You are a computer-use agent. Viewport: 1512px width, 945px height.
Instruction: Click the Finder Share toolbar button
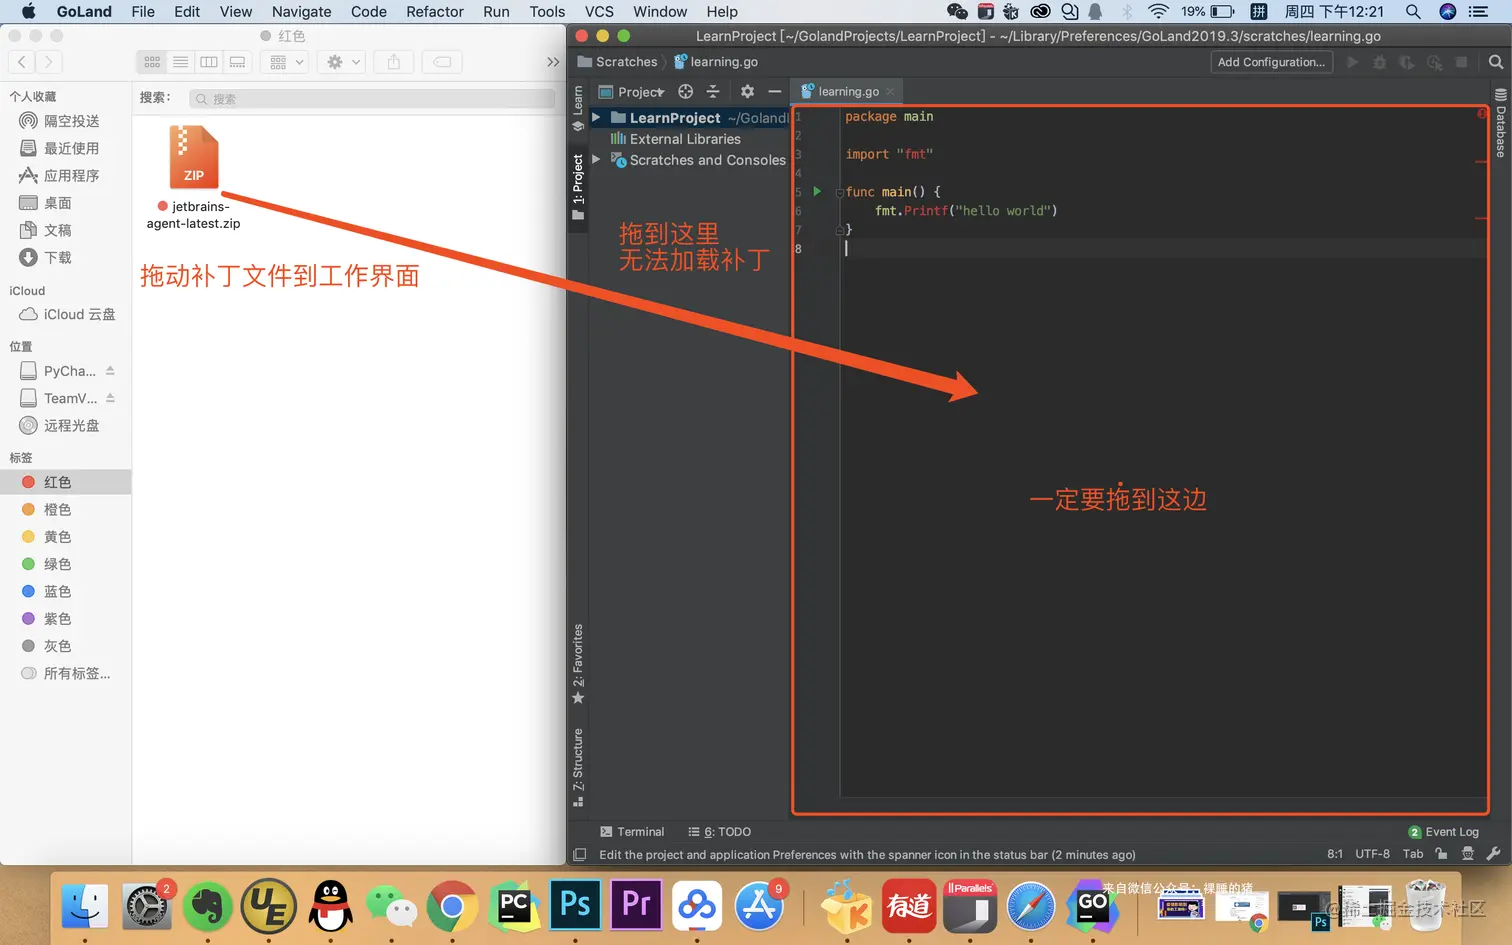(x=394, y=62)
